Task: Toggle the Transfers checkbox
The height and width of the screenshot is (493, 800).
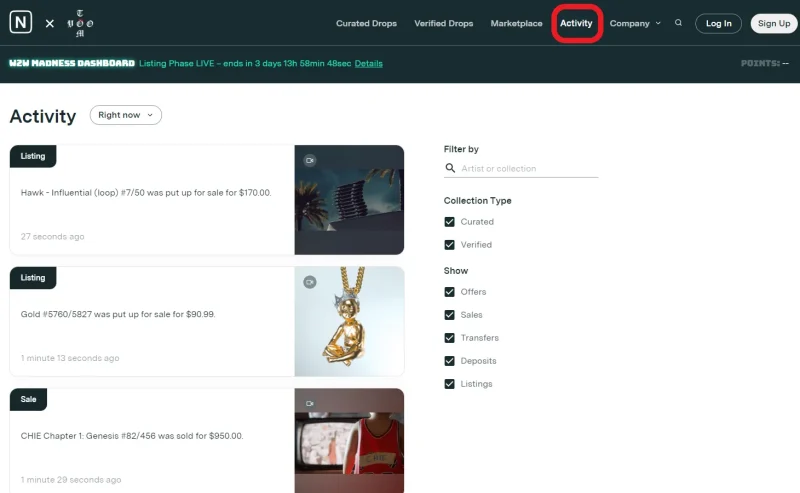Action: click(x=450, y=338)
